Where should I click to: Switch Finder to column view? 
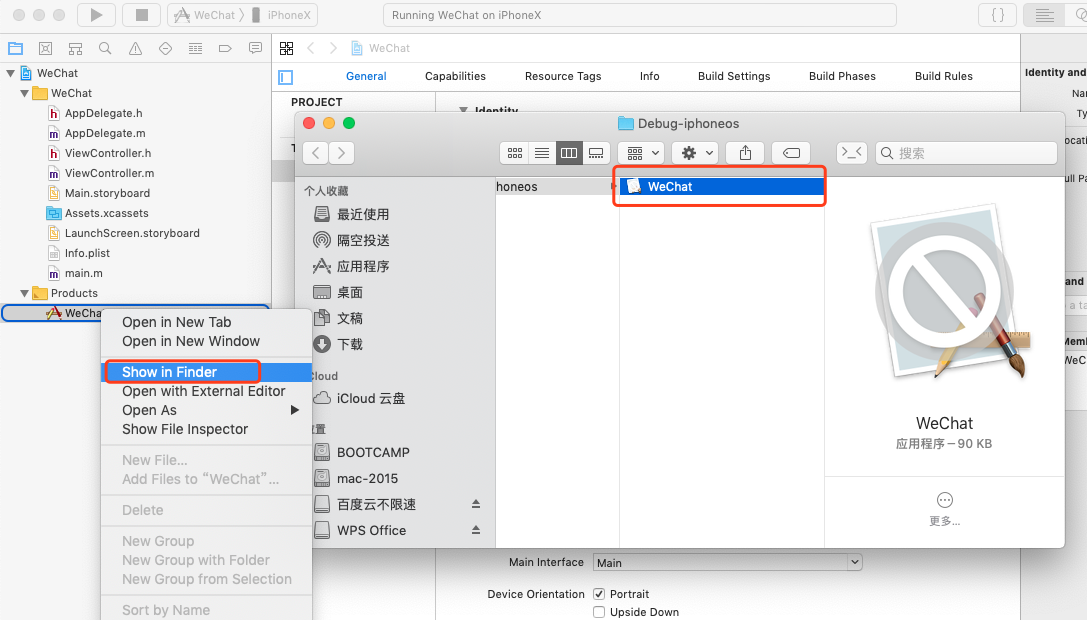(x=568, y=153)
